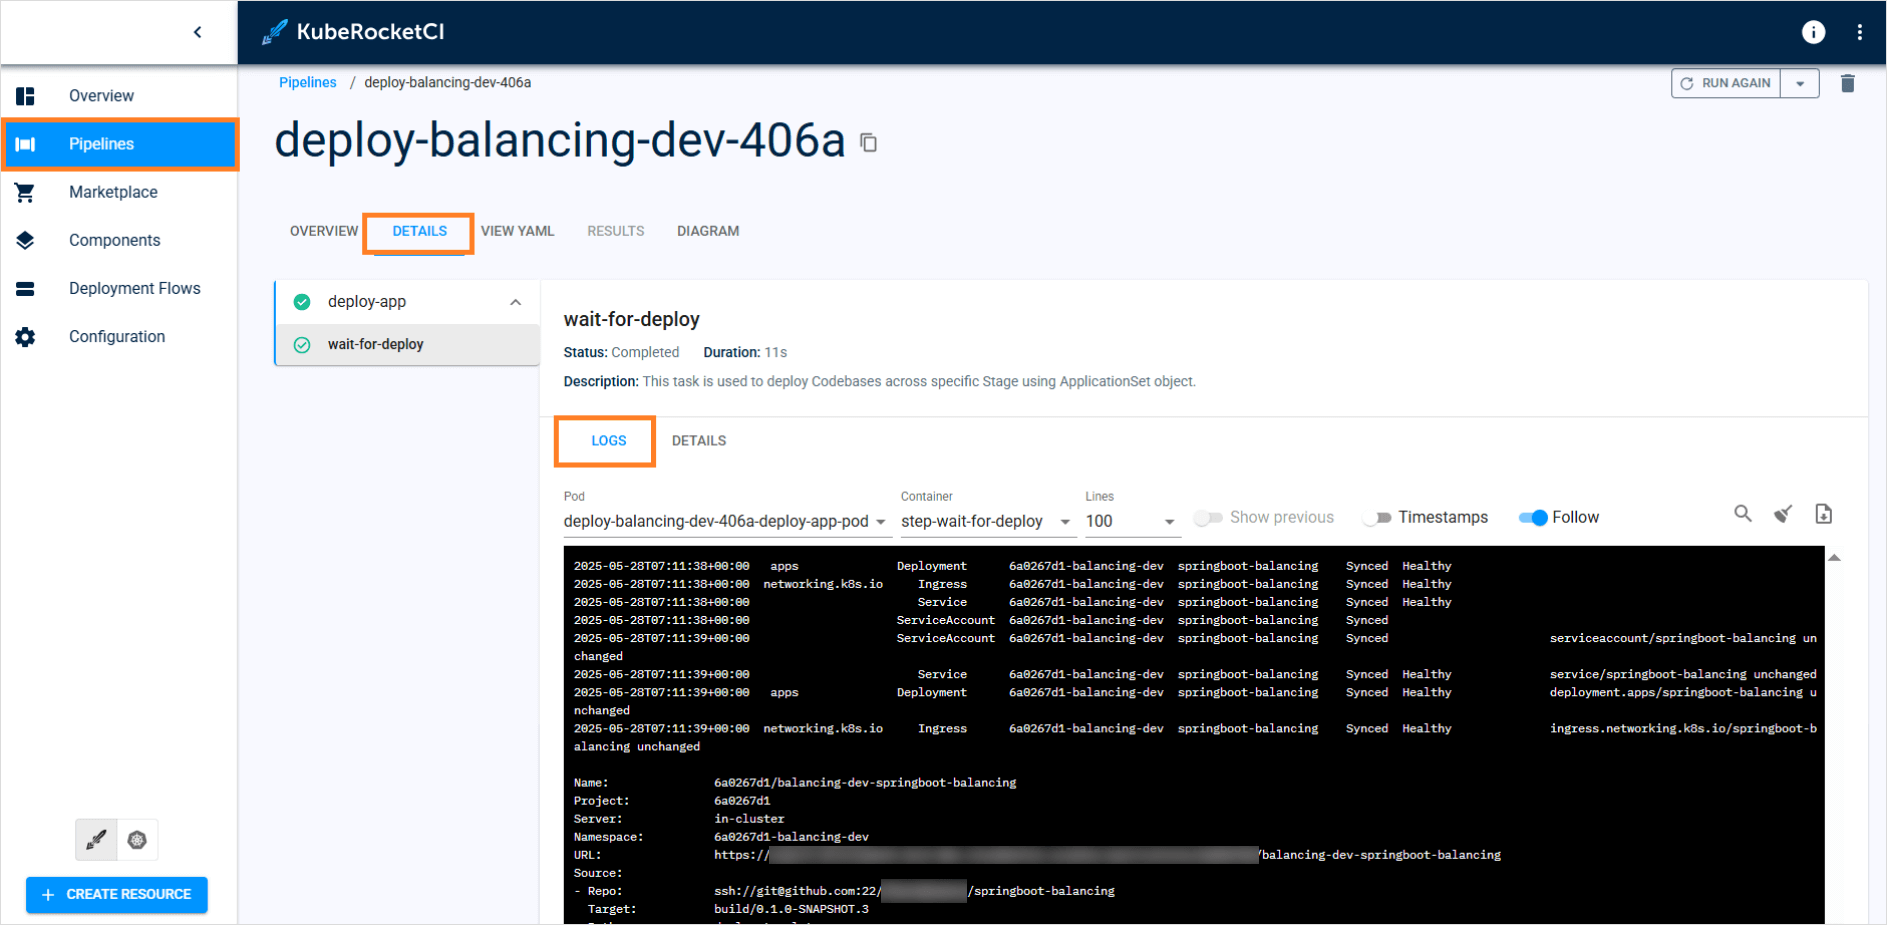
Task: Switch to the VIEW YAML tab
Action: [518, 231]
